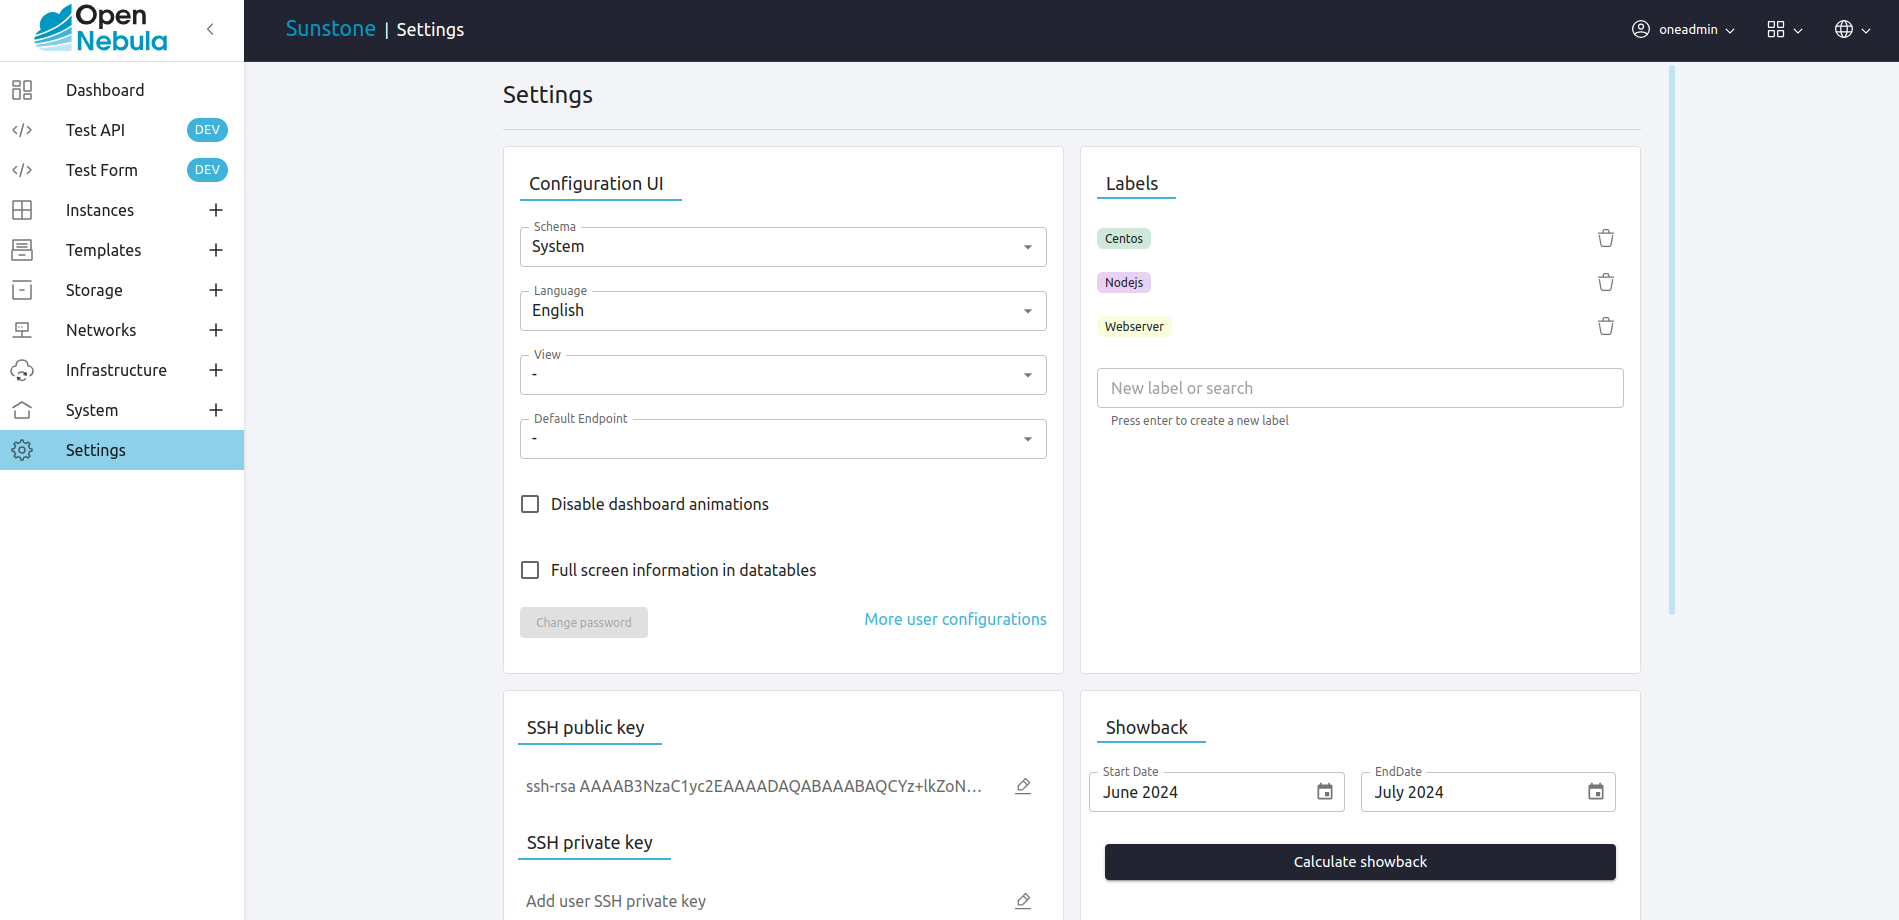Click the Centos label chip
1899x920 pixels.
coord(1124,238)
